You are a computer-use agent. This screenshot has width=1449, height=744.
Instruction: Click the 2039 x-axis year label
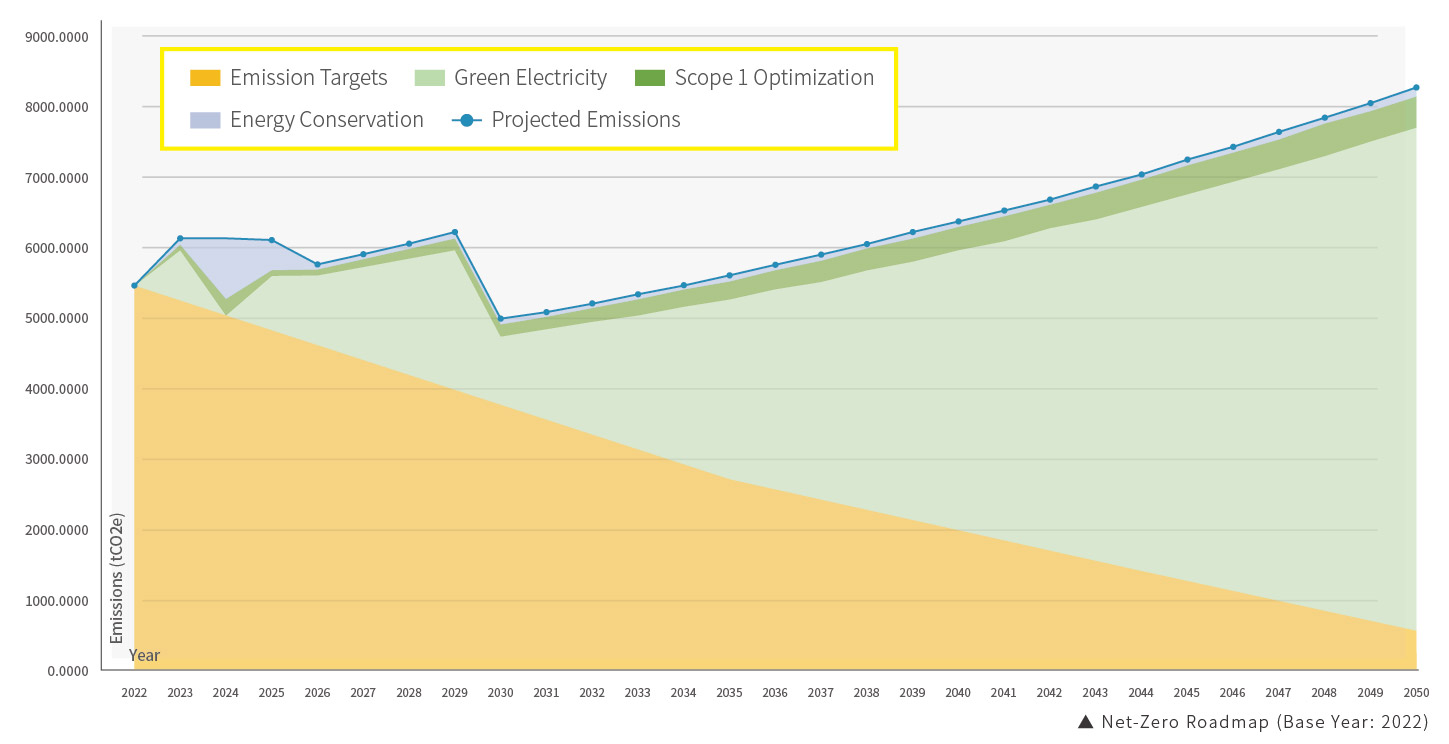913,692
